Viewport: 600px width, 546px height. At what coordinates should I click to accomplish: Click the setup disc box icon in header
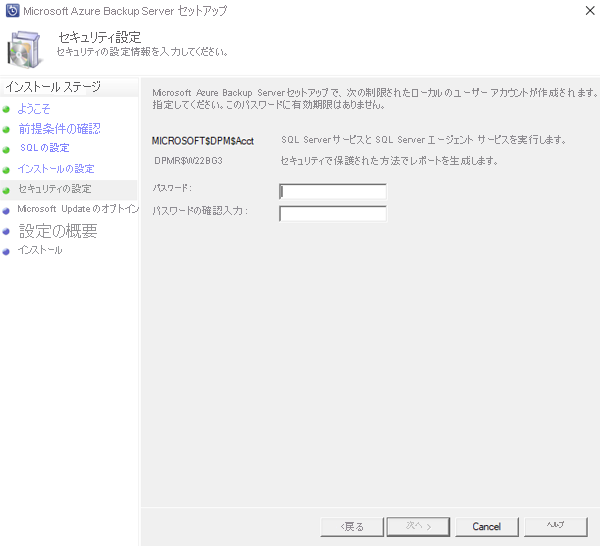click(x=24, y=50)
